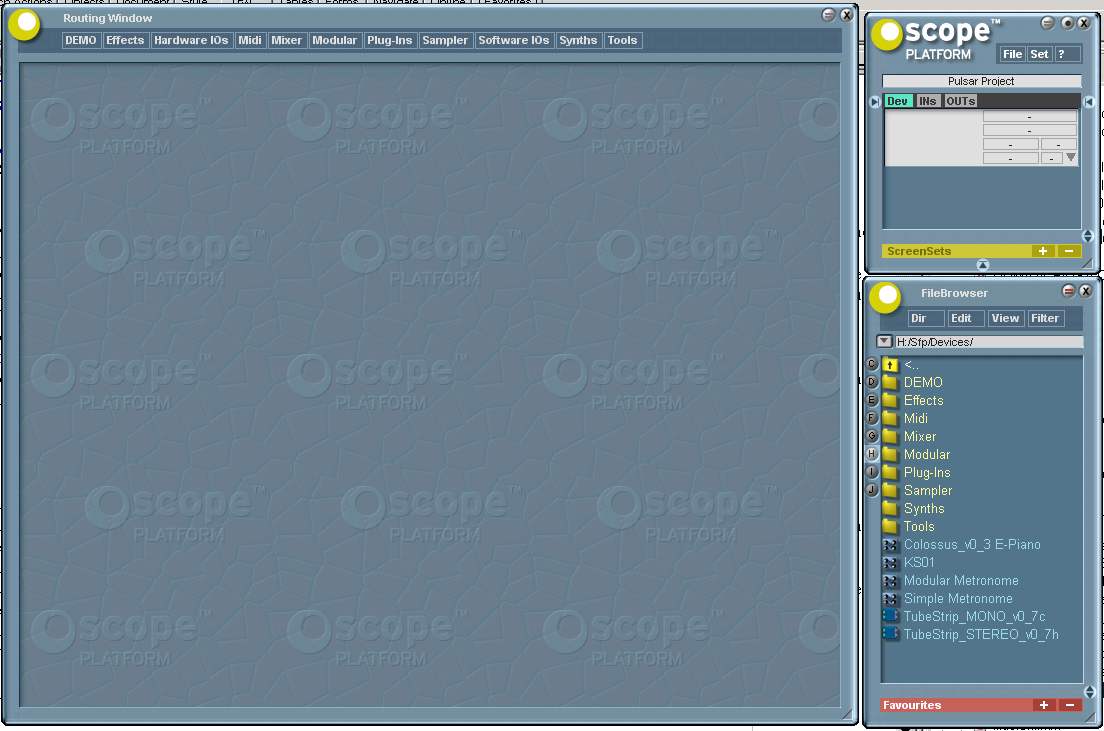Select the Colossus_v0_3 E-Piano device icon
Image resolution: width=1104 pixels, height=731 pixels.
pos(890,545)
